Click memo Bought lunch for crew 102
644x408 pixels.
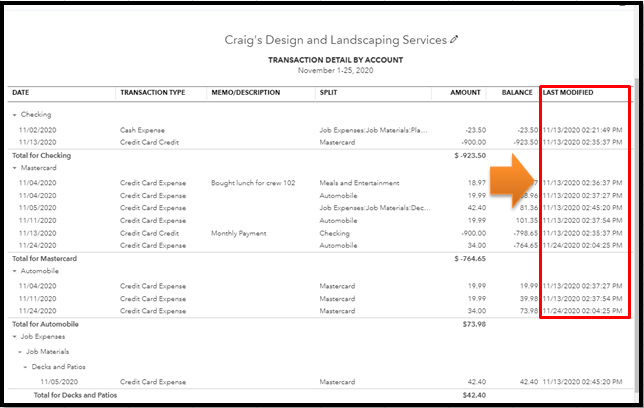[253, 183]
